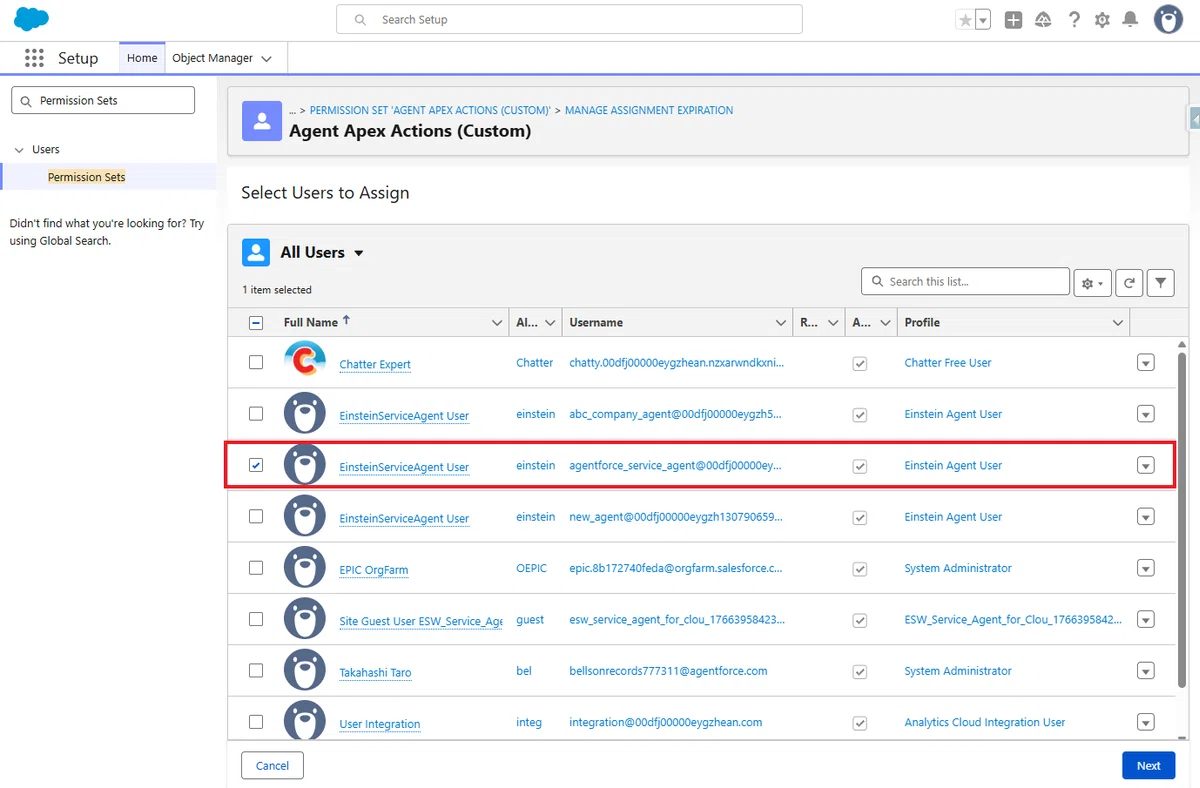Check the Takahashi Taro row checkbox

256,670
